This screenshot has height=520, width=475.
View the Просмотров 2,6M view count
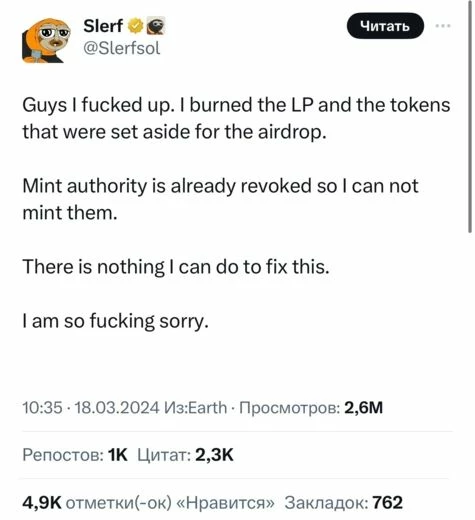(311, 407)
